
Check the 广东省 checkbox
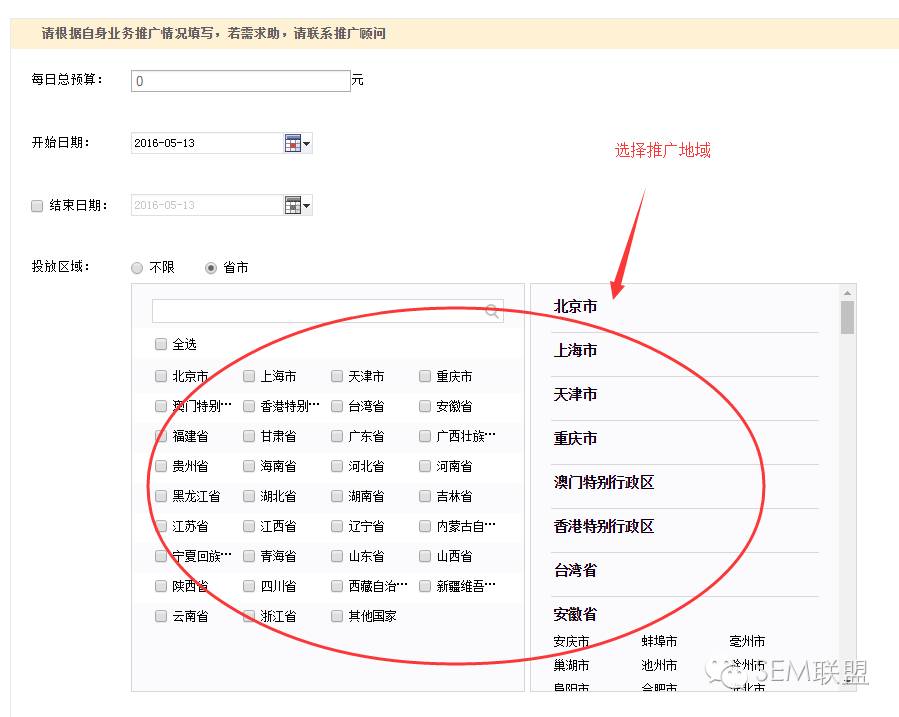point(337,436)
